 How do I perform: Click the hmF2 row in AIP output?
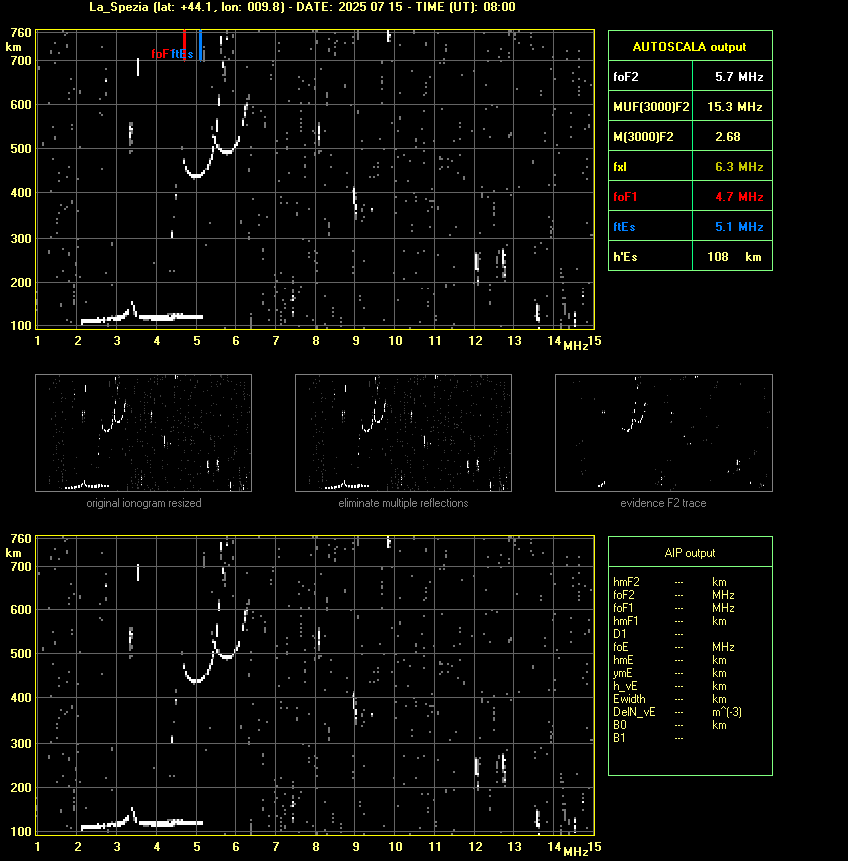(x=670, y=582)
